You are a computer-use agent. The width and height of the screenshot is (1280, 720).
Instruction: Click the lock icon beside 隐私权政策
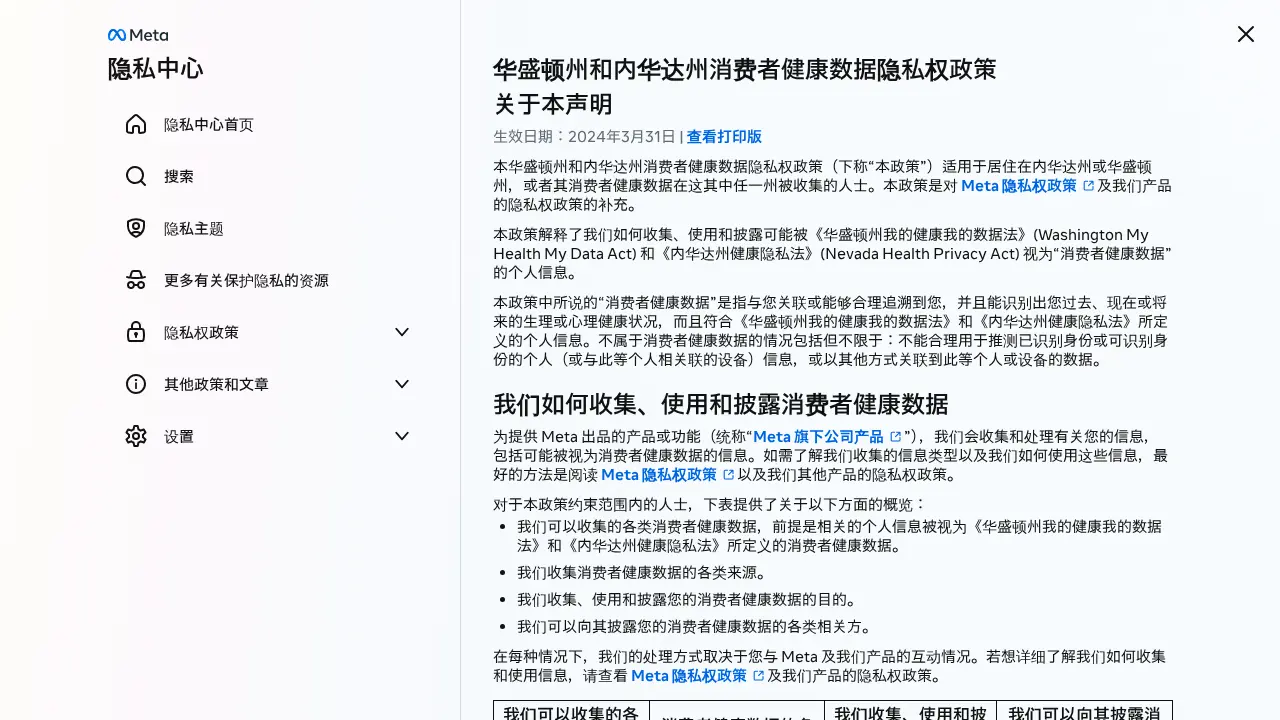pos(136,332)
